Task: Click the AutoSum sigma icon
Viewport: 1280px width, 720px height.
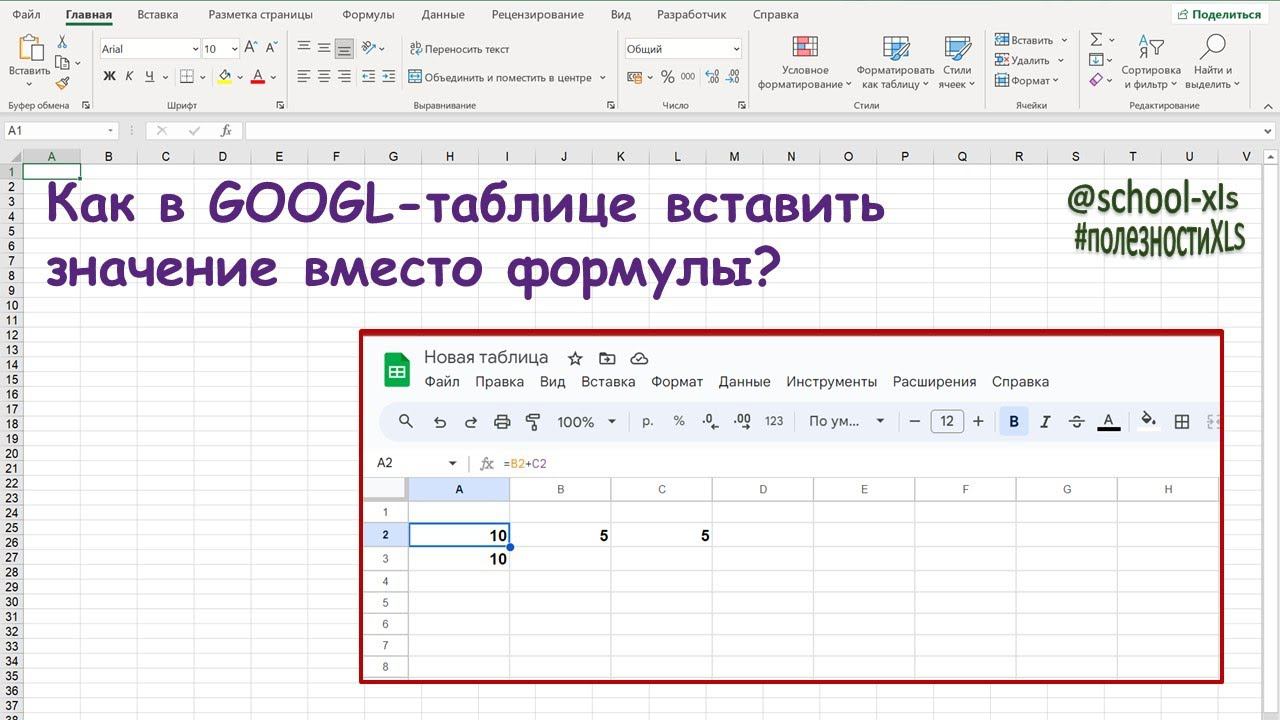Action: coord(1096,40)
